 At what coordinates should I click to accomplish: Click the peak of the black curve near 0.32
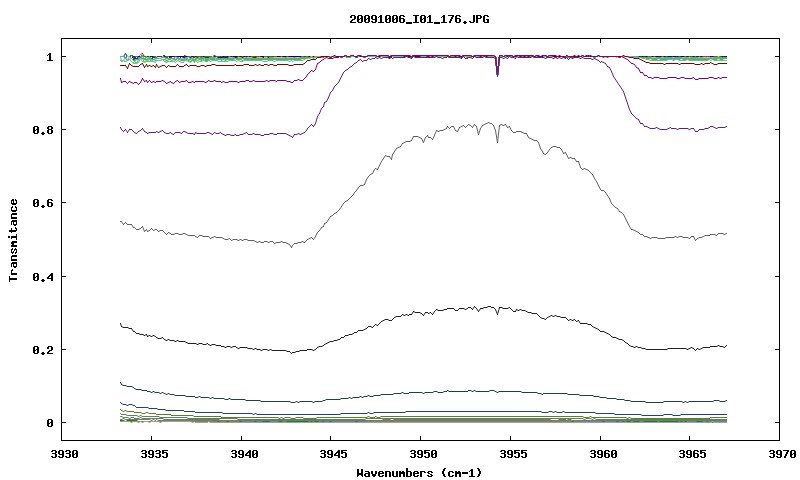coord(490,307)
